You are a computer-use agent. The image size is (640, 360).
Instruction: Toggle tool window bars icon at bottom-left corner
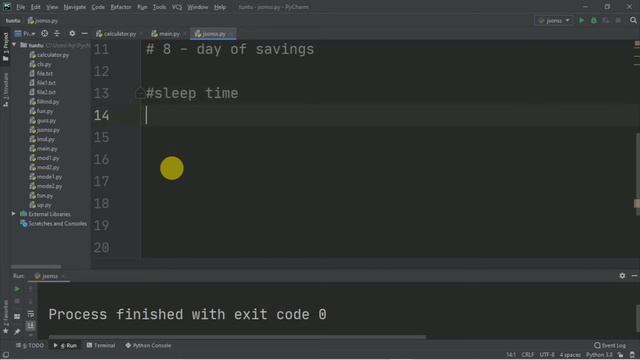click(x=6, y=355)
